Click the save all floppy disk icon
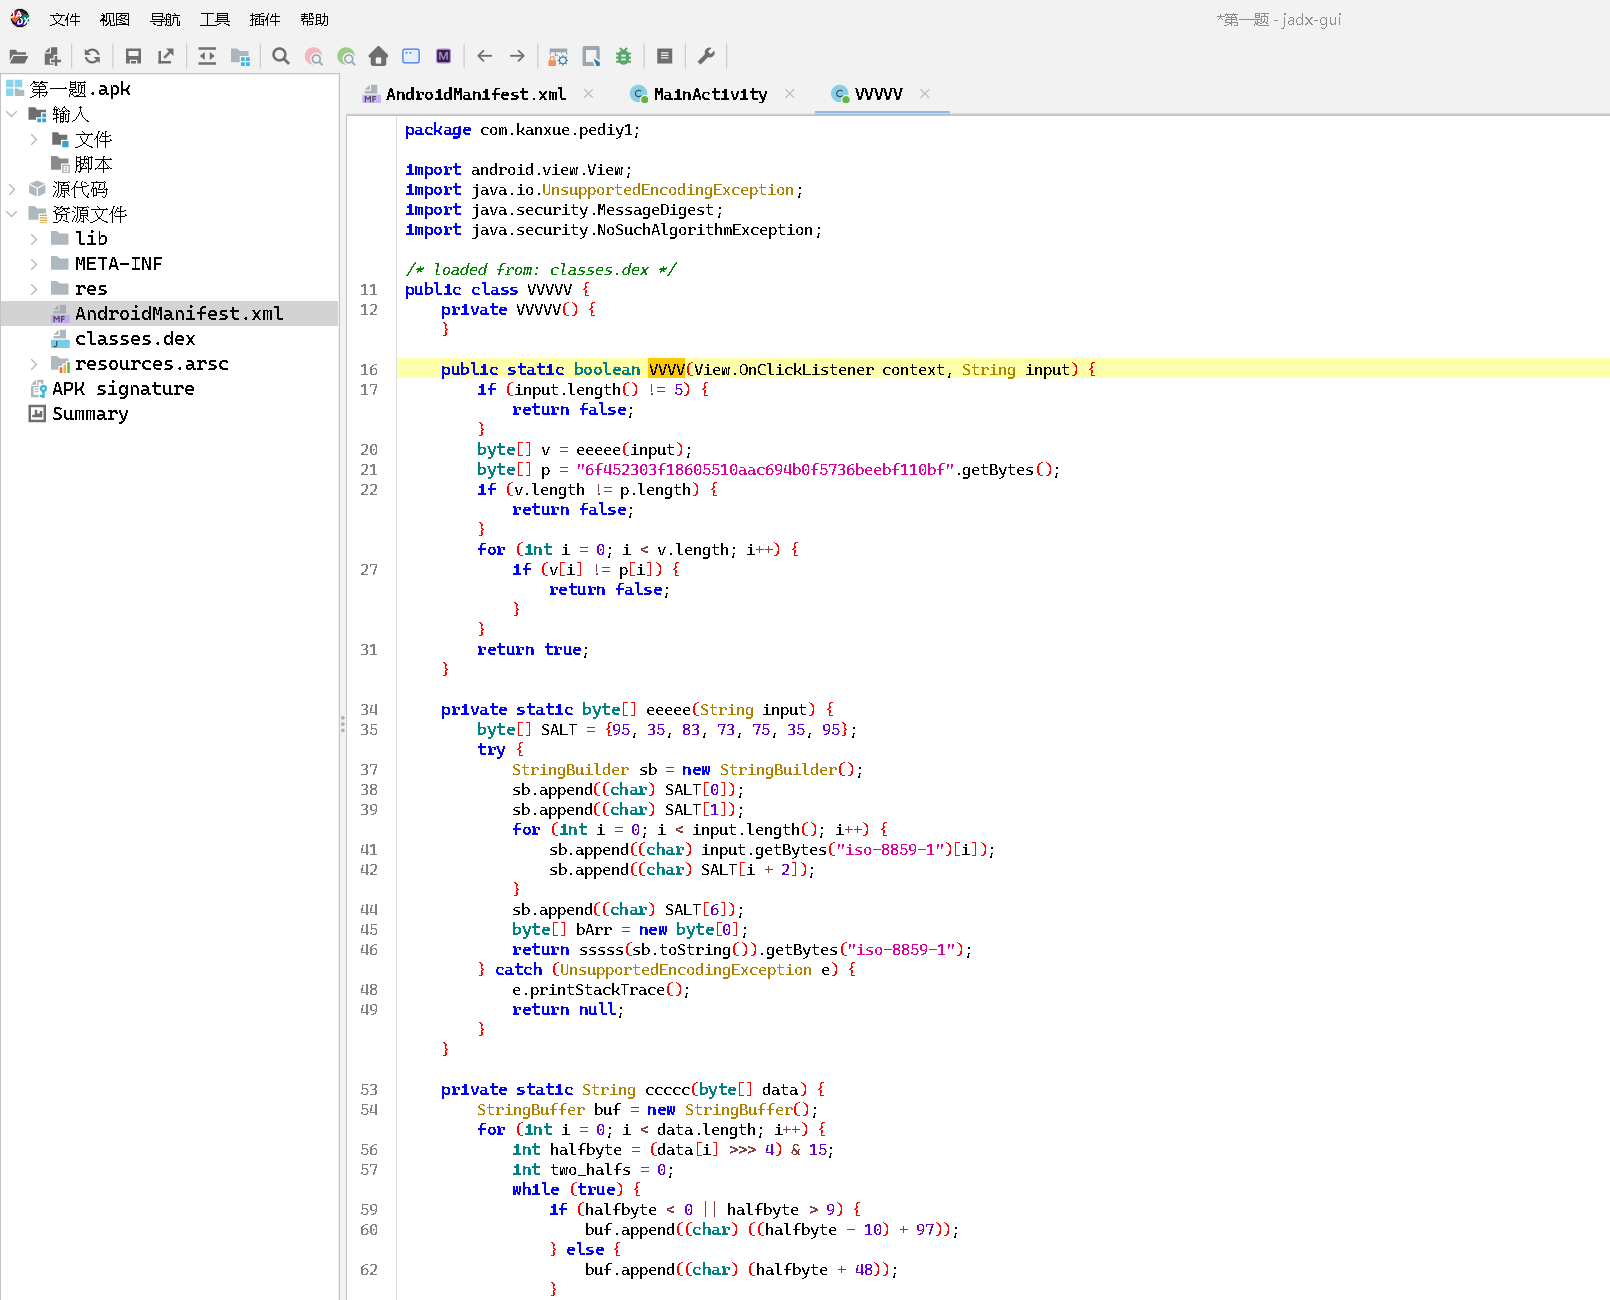Image resolution: width=1610 pixels, height=1300 pixels. coord(133,57)
